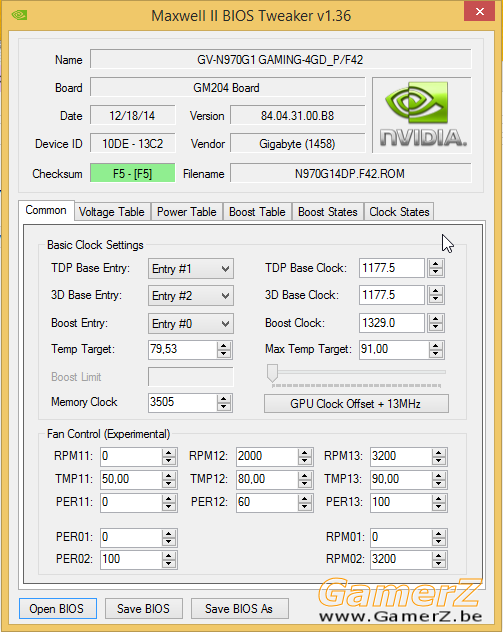Click the GPU clock offset slider handle
Viewport: 503px width, 632px height.
tap(272, 373)
